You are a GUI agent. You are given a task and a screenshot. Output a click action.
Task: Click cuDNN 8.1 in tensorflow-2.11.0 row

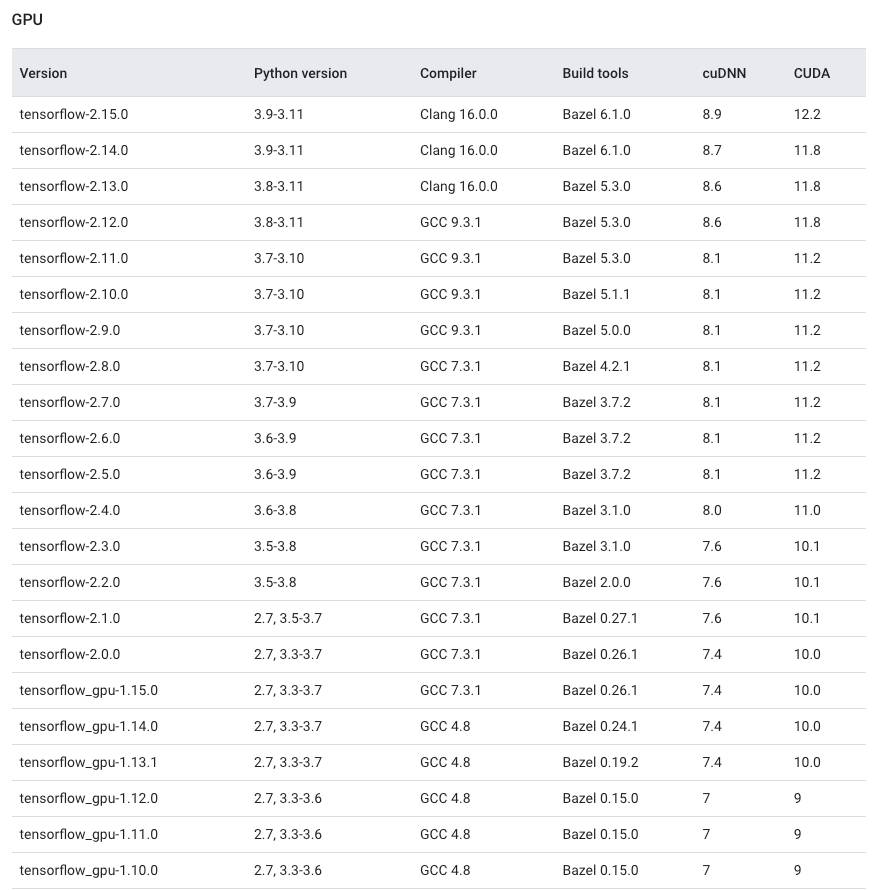711,258
